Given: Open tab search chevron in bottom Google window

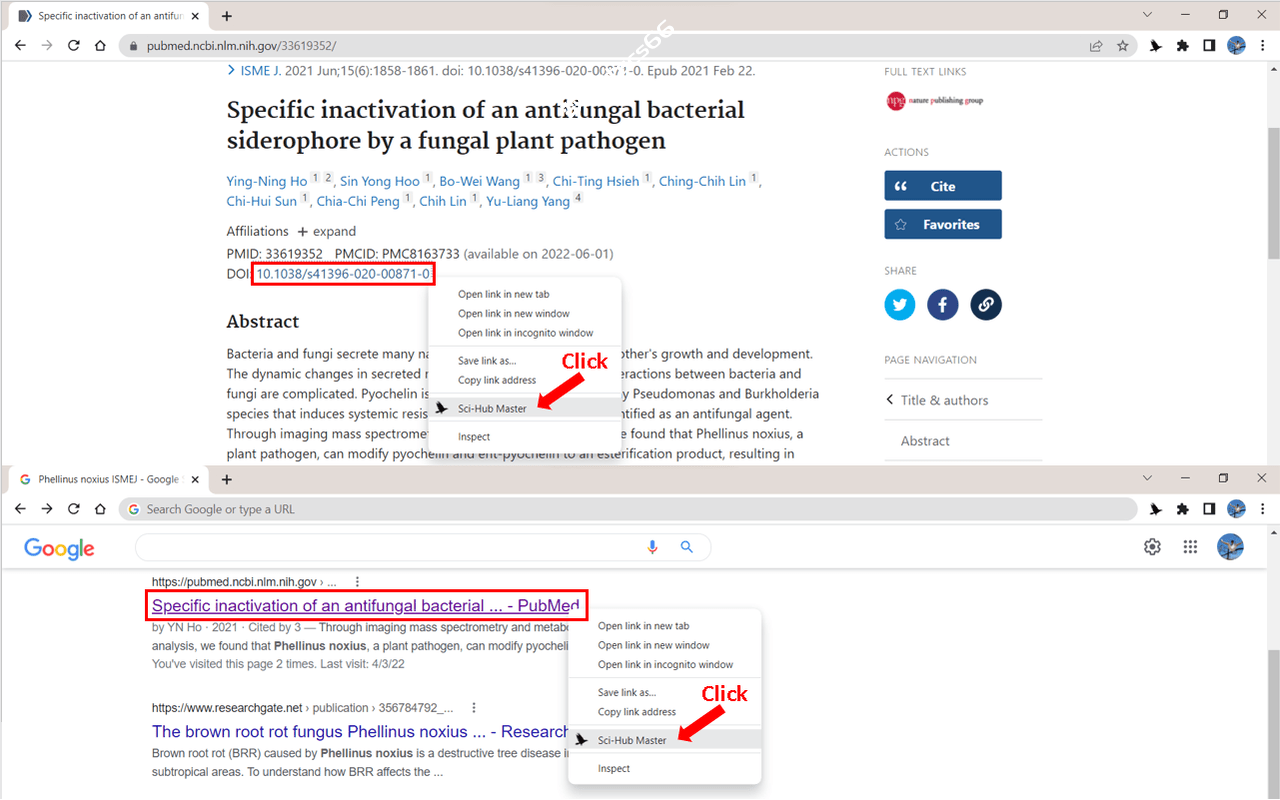Looking at the screenshot, I should [1147, 478].
